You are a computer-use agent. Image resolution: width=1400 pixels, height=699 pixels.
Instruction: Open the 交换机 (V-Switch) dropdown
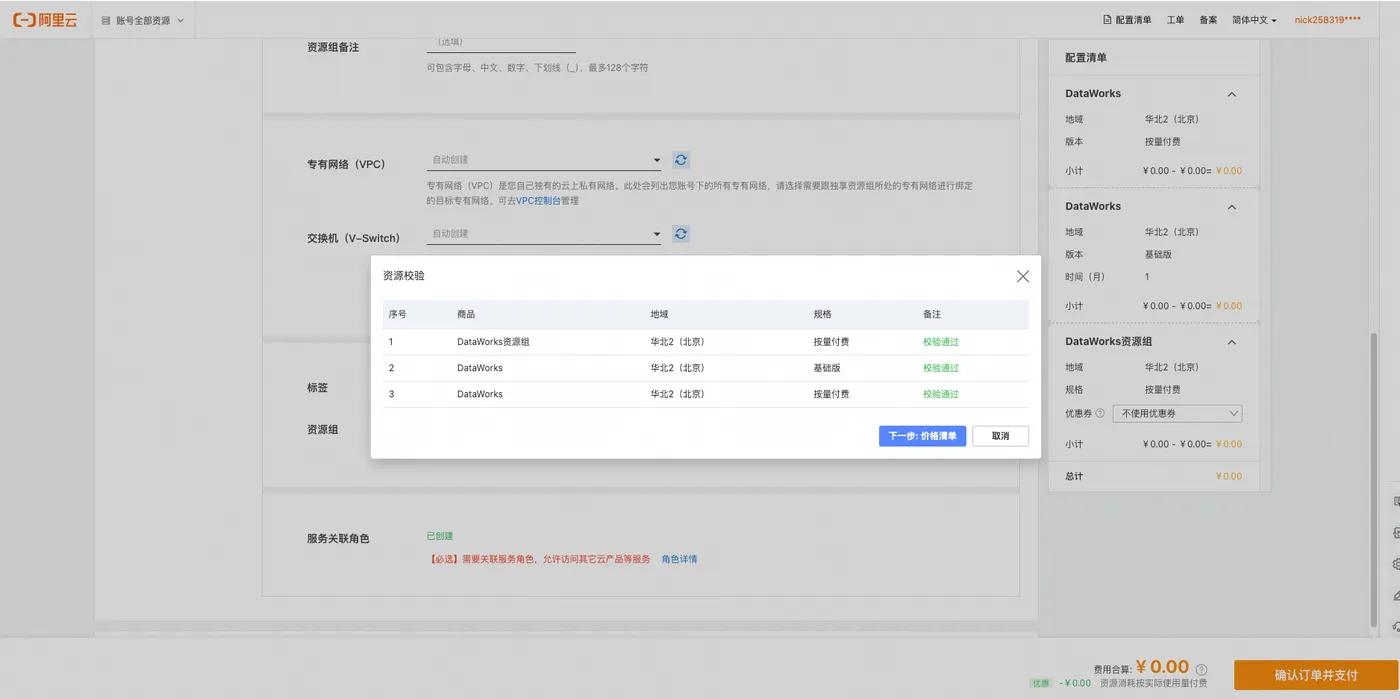pos(544,234)
